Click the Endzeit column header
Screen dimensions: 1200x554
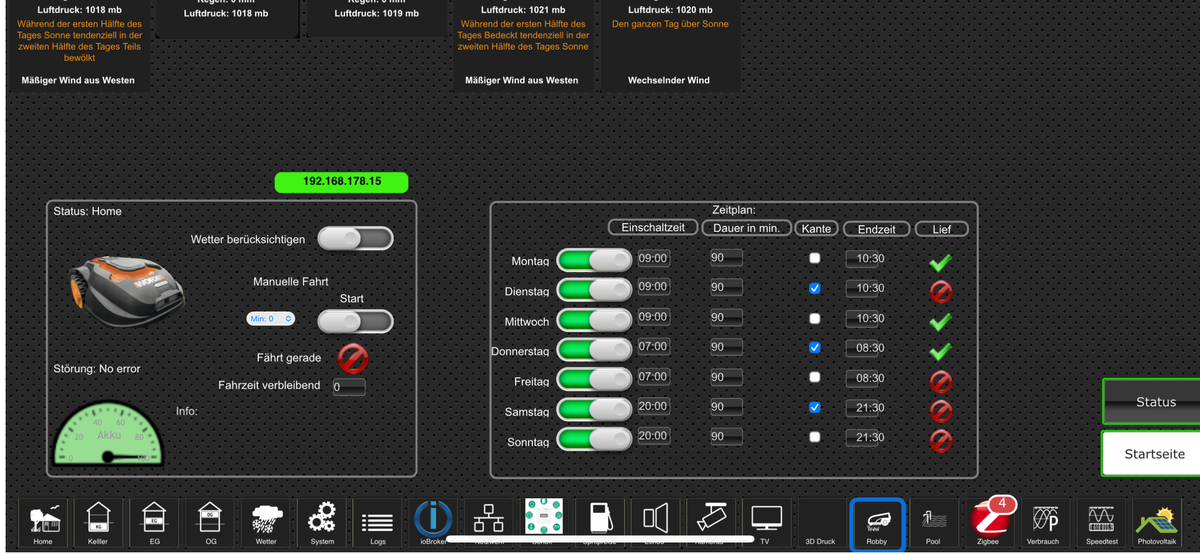point(876,229)
